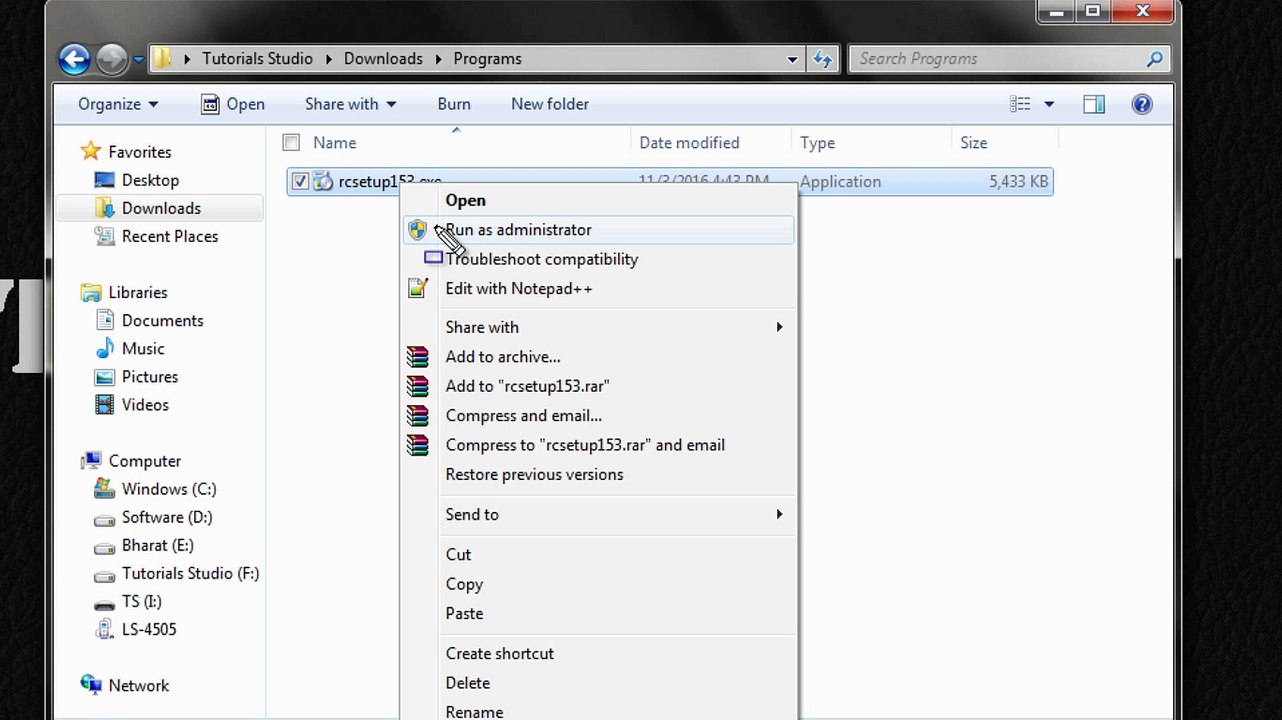The height and width of the screenshot is (720, 1282).
Task: Click the Change your view icon
Action: (1020, 104)
